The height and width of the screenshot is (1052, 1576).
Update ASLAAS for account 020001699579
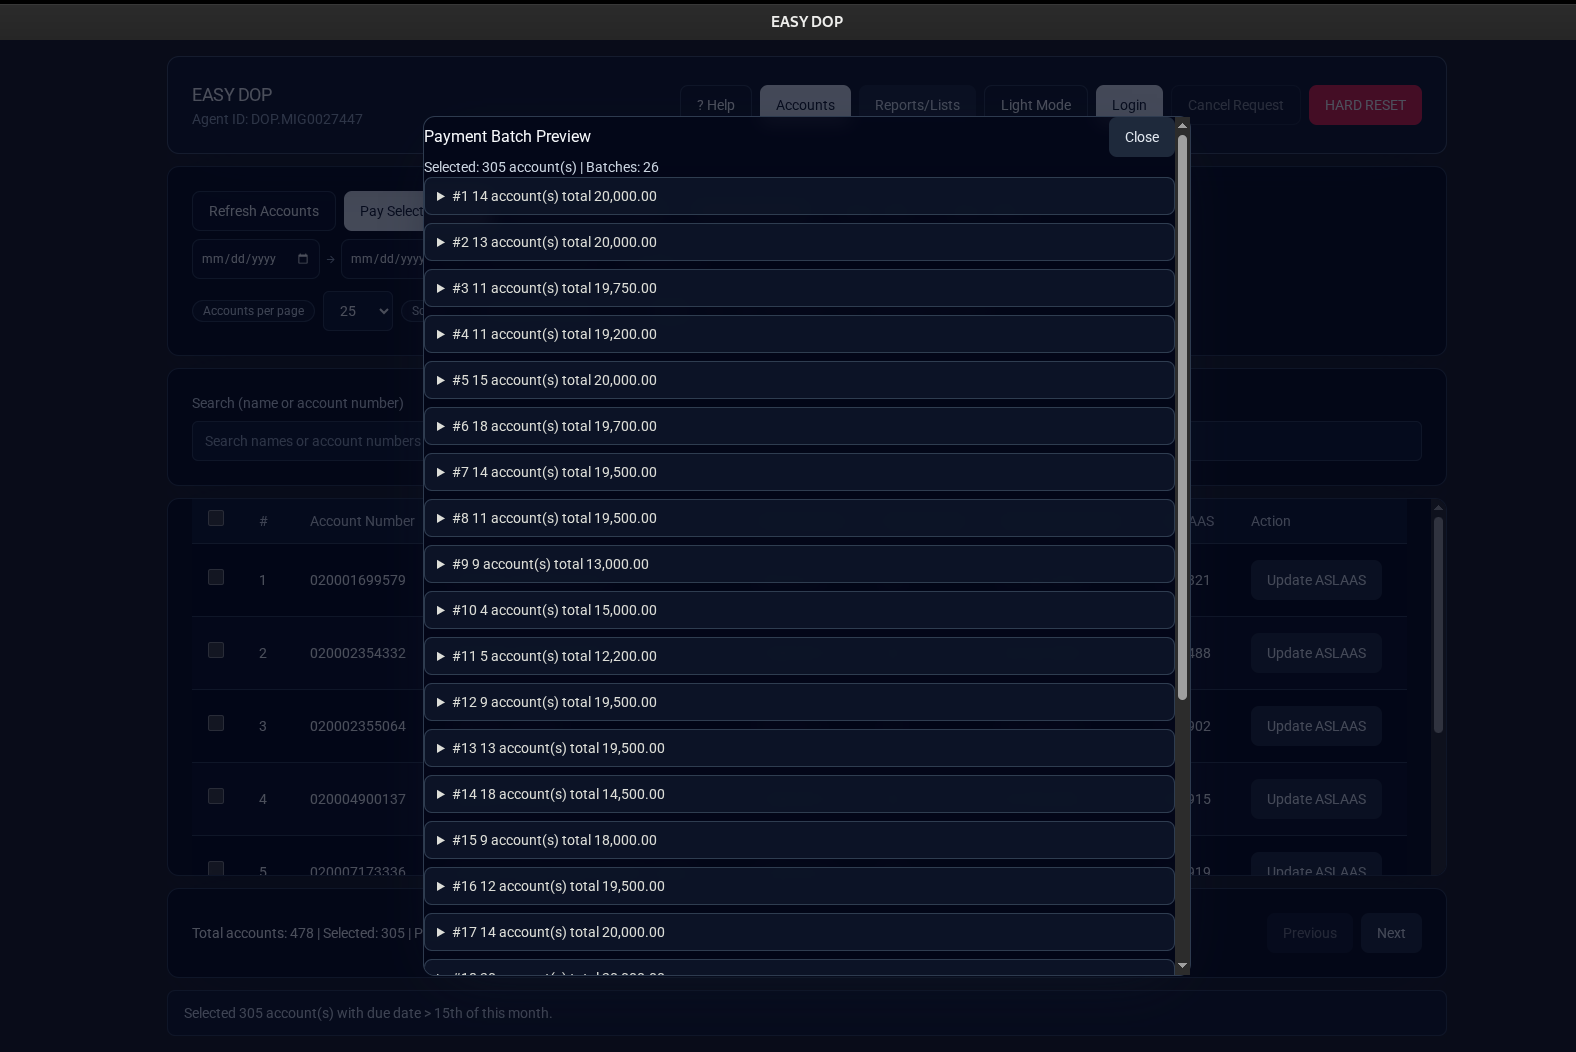coord(1316,580)
